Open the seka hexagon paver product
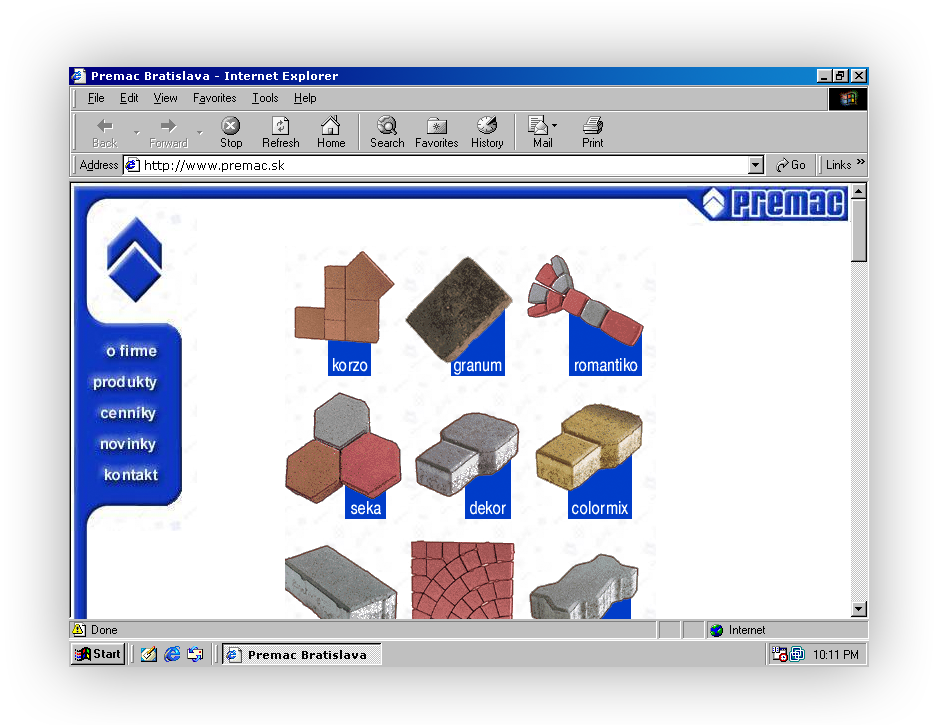This screenshot has height=725, width=948. 343,456
